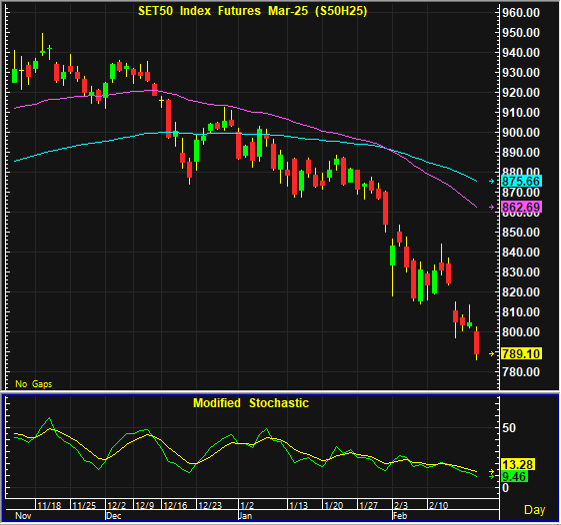Click the last red candlestick near 789
This screenshot has height=525, width=561.
(x=477, y=343)
